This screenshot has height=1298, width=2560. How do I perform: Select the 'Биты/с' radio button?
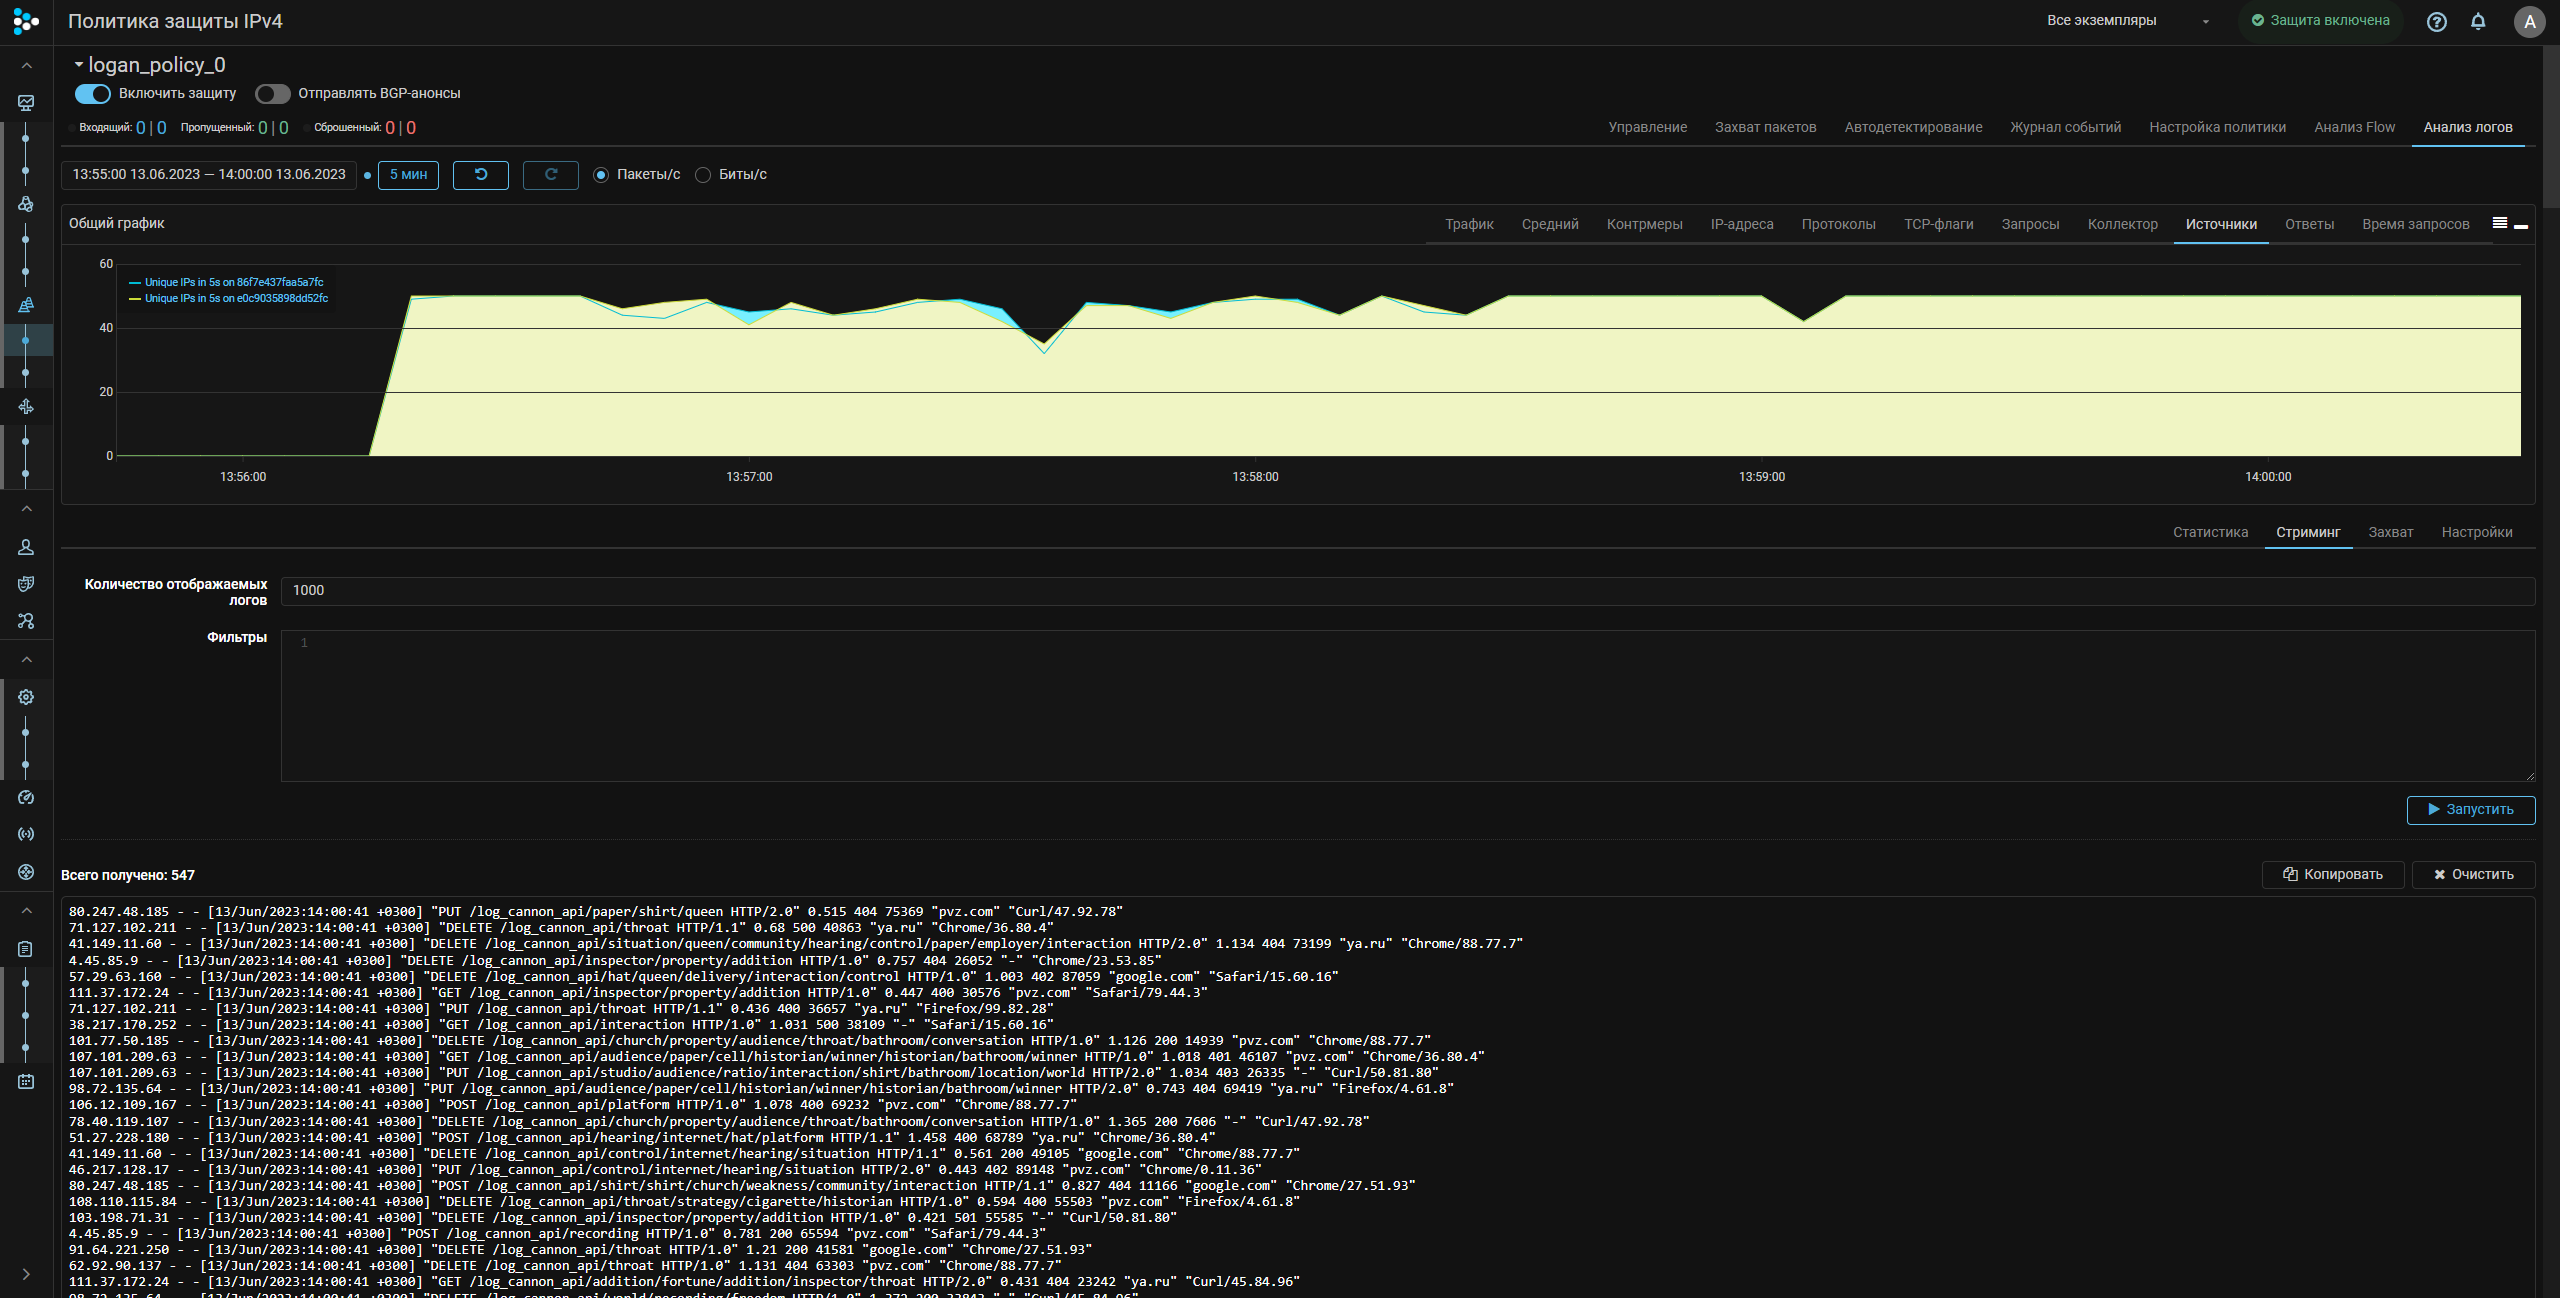coord(703,175)
